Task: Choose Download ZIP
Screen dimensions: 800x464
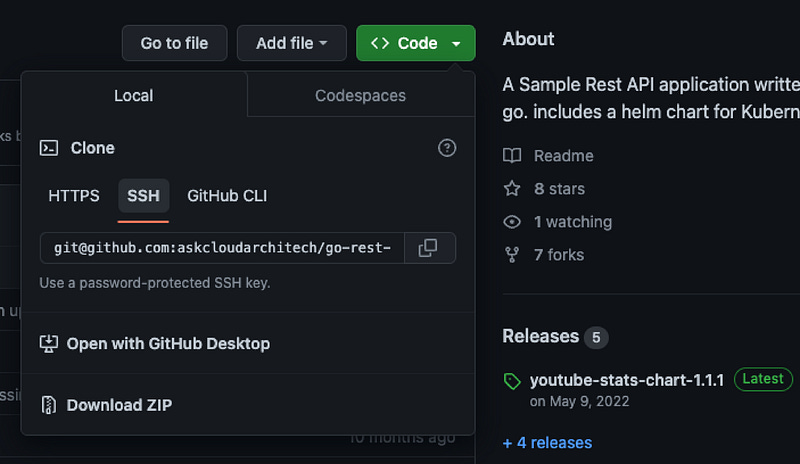Action: coord(119,405)
